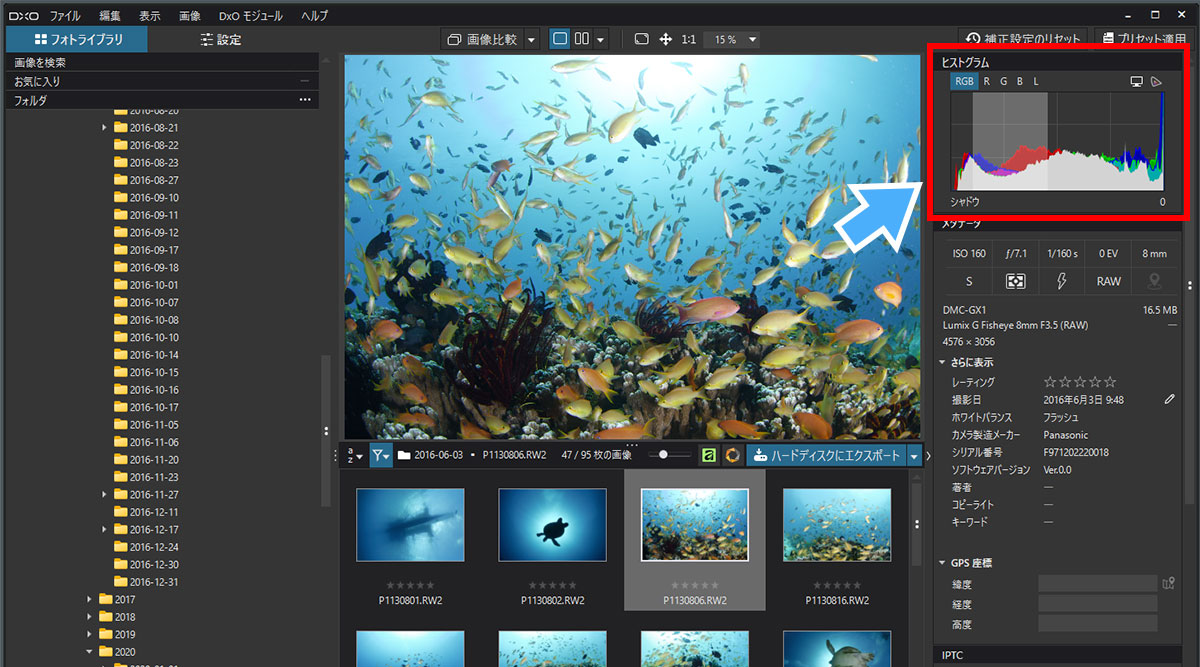
Task: Open the image filter funnel dropdown
Action: [381, 455]
